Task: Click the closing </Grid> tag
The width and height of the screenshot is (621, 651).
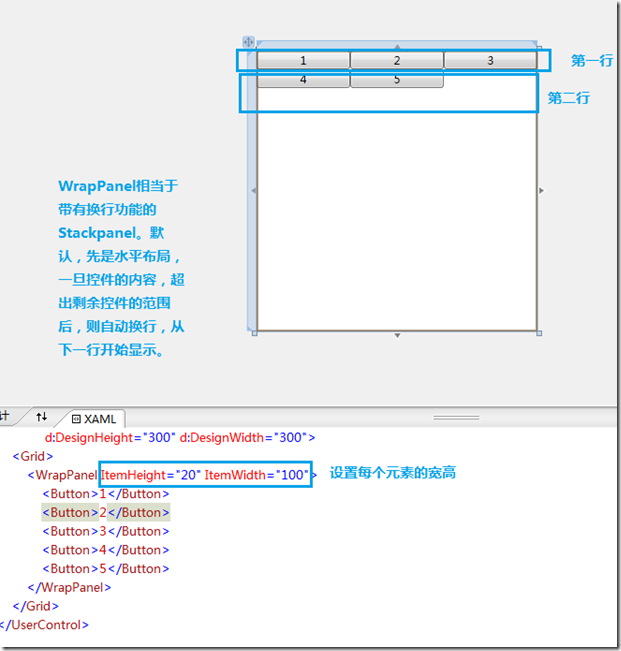Action: coord(36,606)
